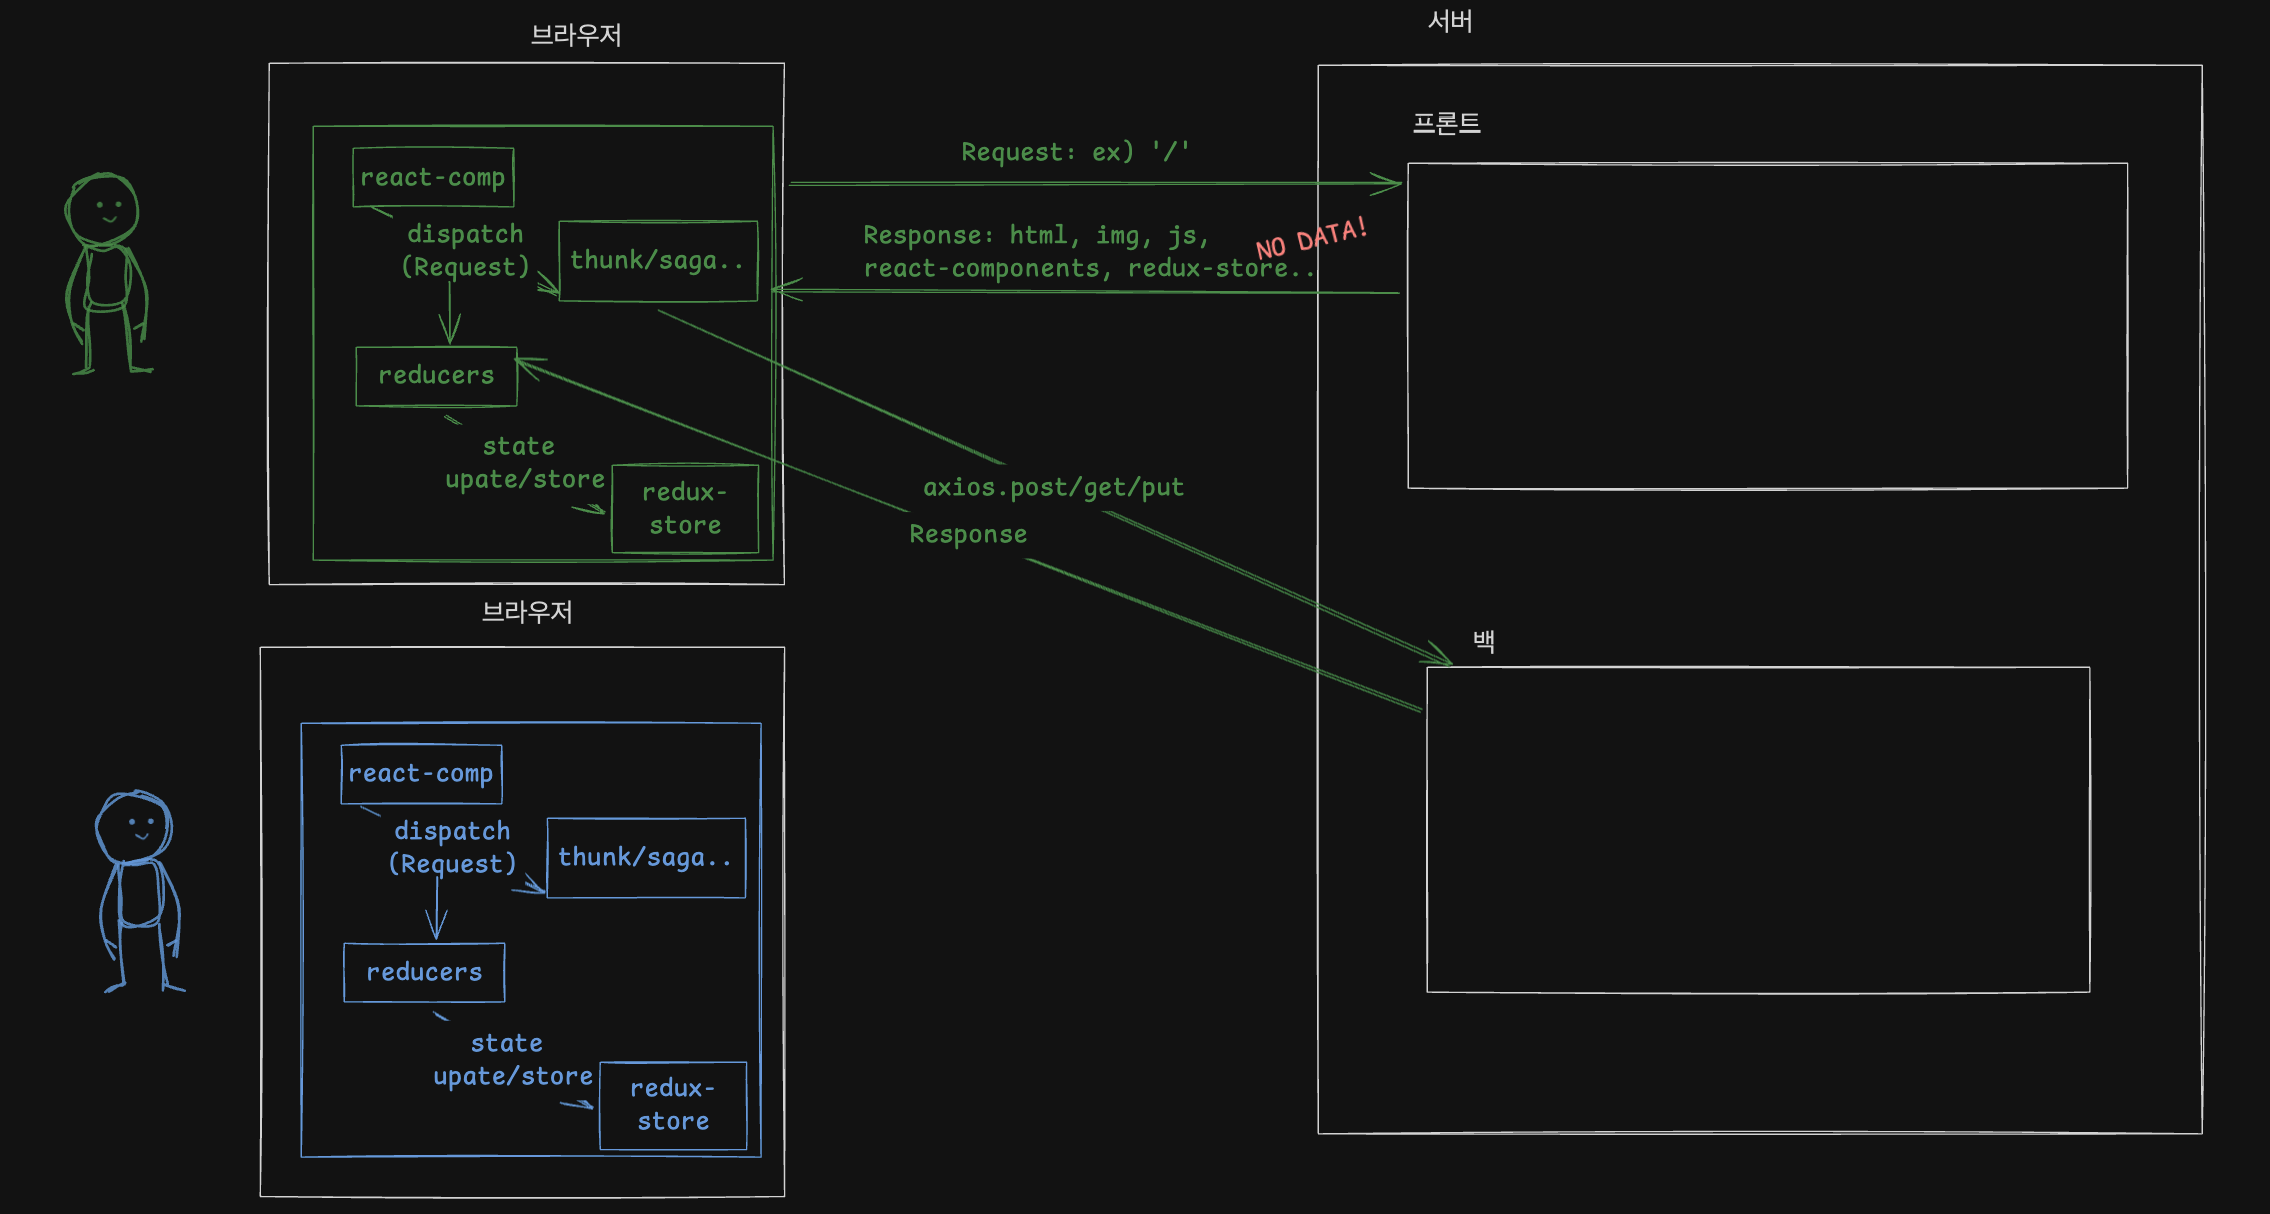Select the blue stick figure drawing
2270x1214 pixels.
click(x=140, y=891)
